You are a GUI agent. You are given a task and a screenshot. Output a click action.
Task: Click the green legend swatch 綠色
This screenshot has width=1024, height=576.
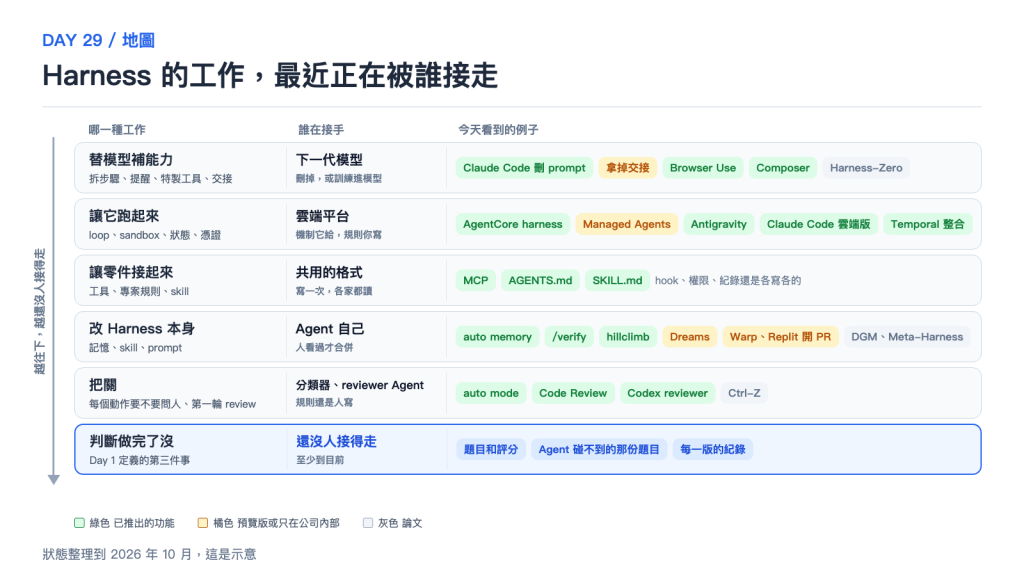79,522
